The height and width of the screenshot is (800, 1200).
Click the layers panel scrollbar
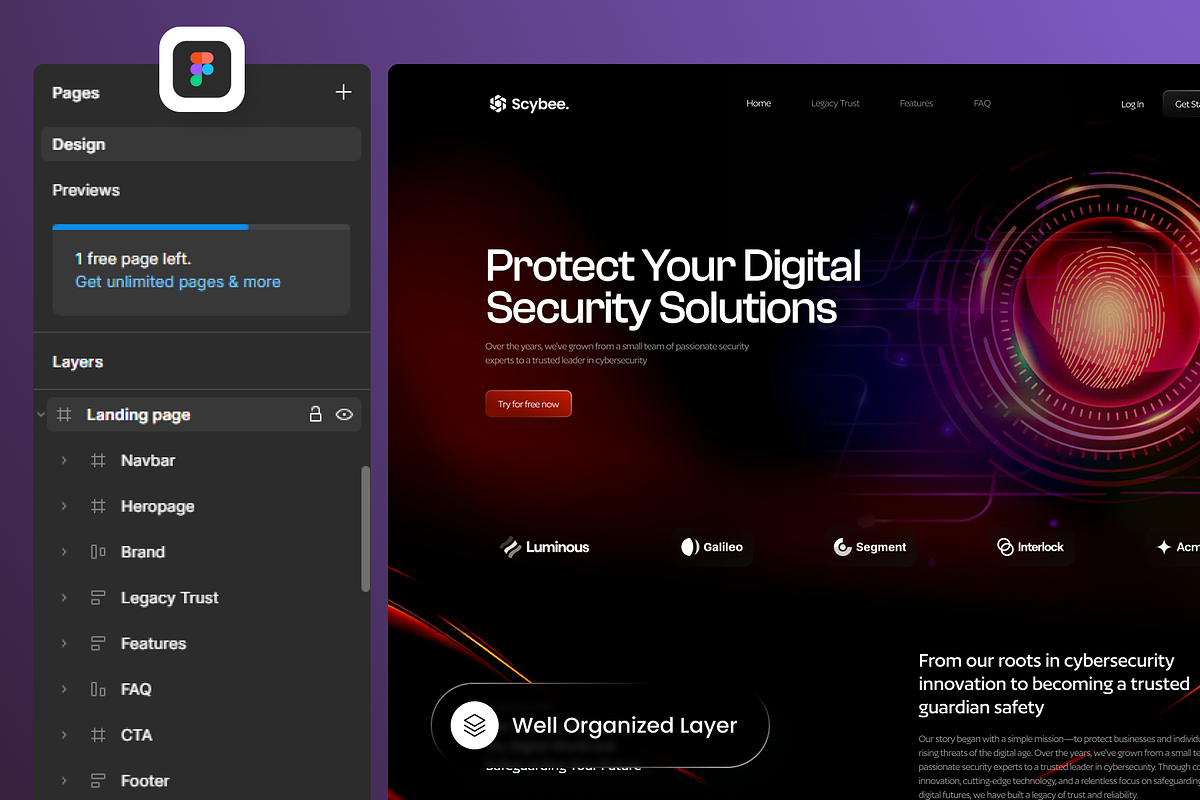point(365,530)
